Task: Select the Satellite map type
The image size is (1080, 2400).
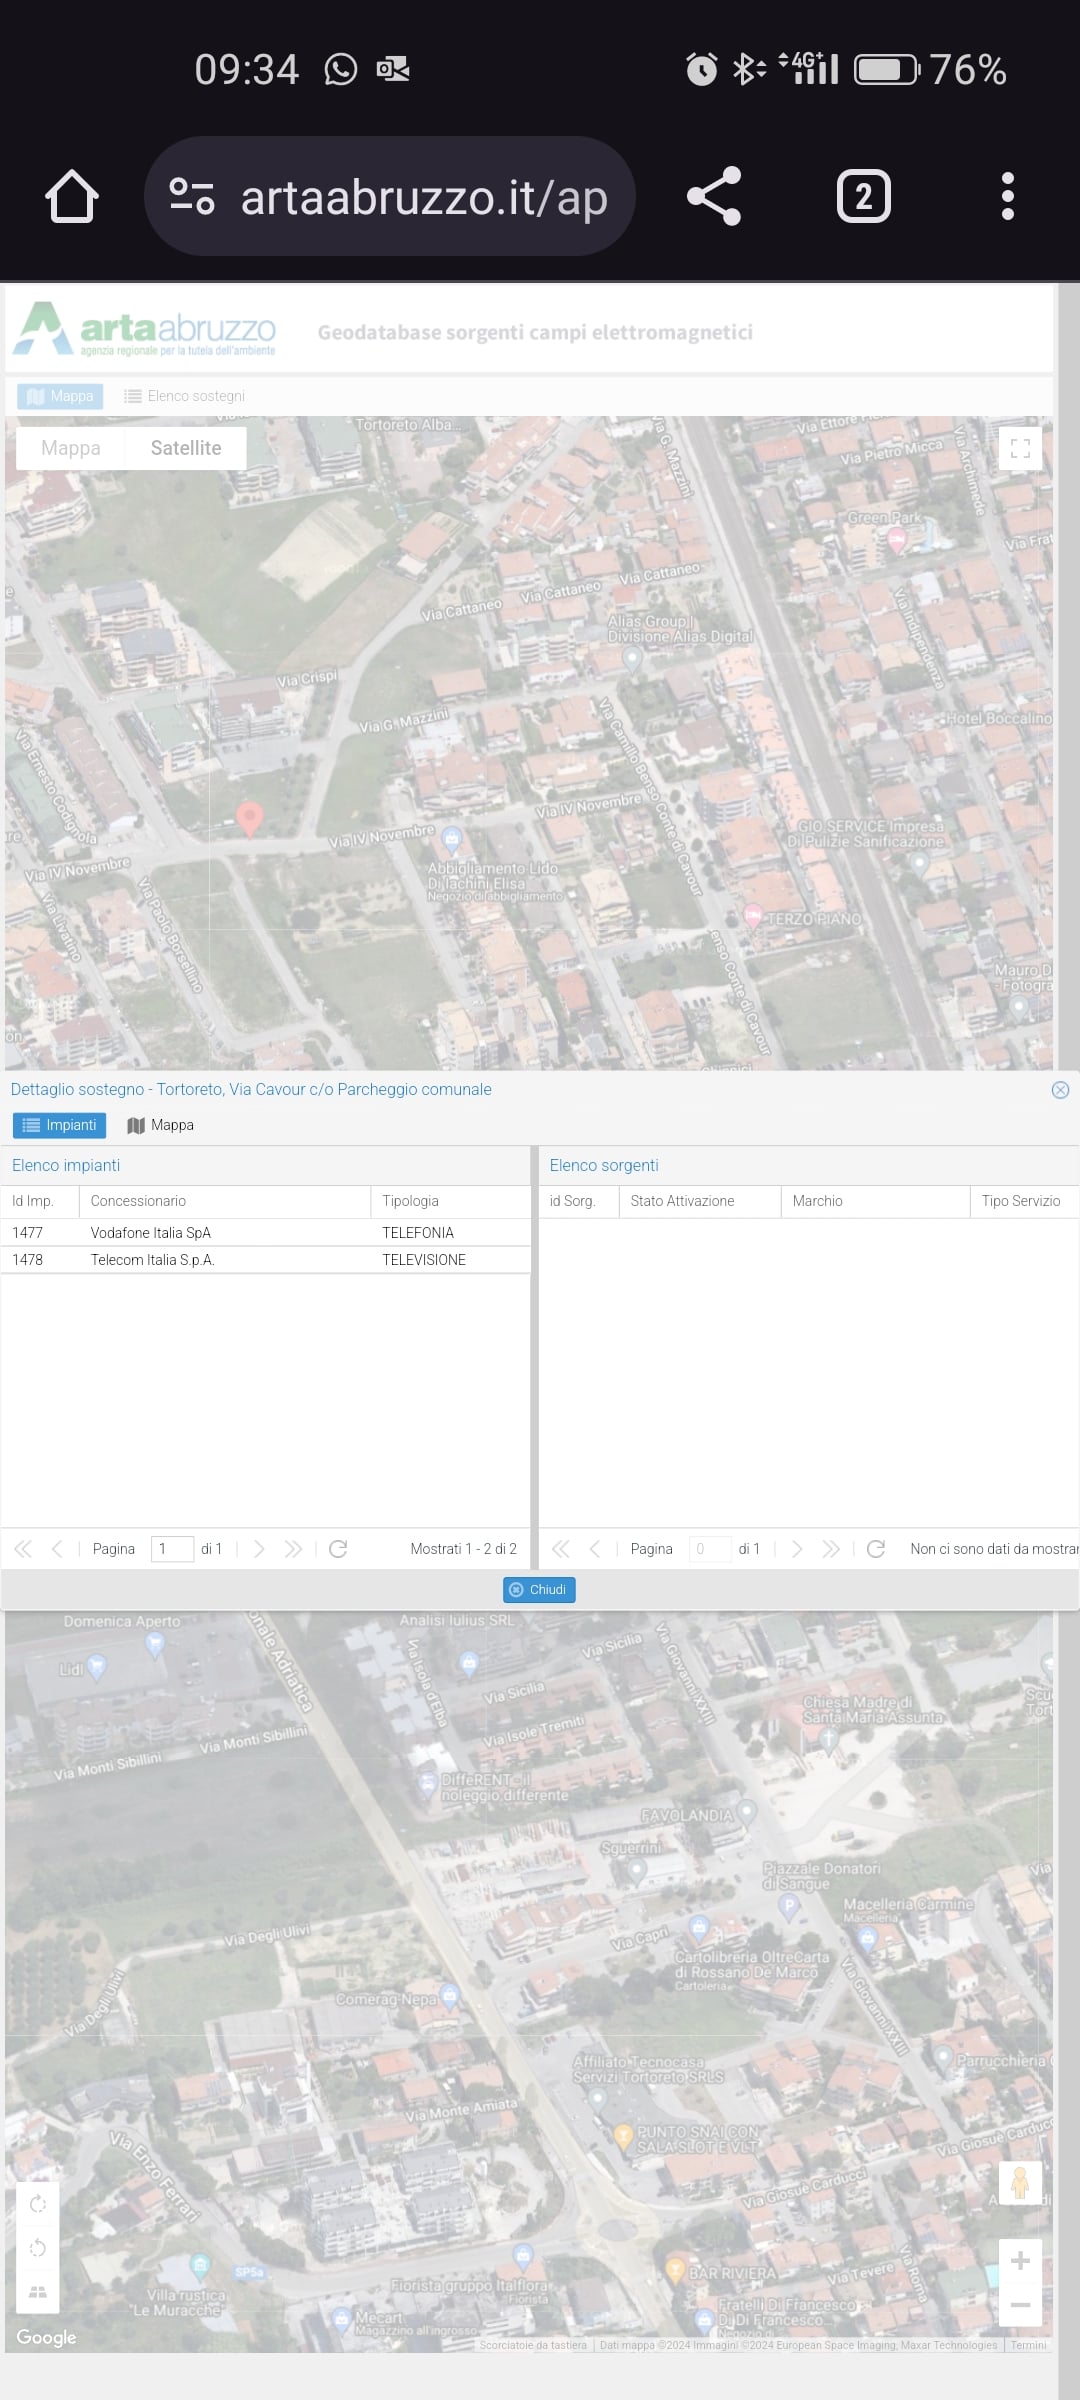Action: tap(186, 448)
